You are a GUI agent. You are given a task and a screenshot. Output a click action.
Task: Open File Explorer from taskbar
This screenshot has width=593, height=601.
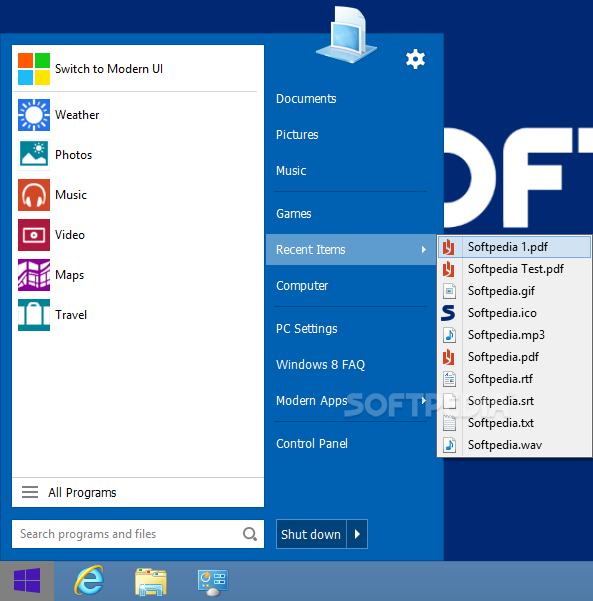pyautogui.click(x=151, y=582)
